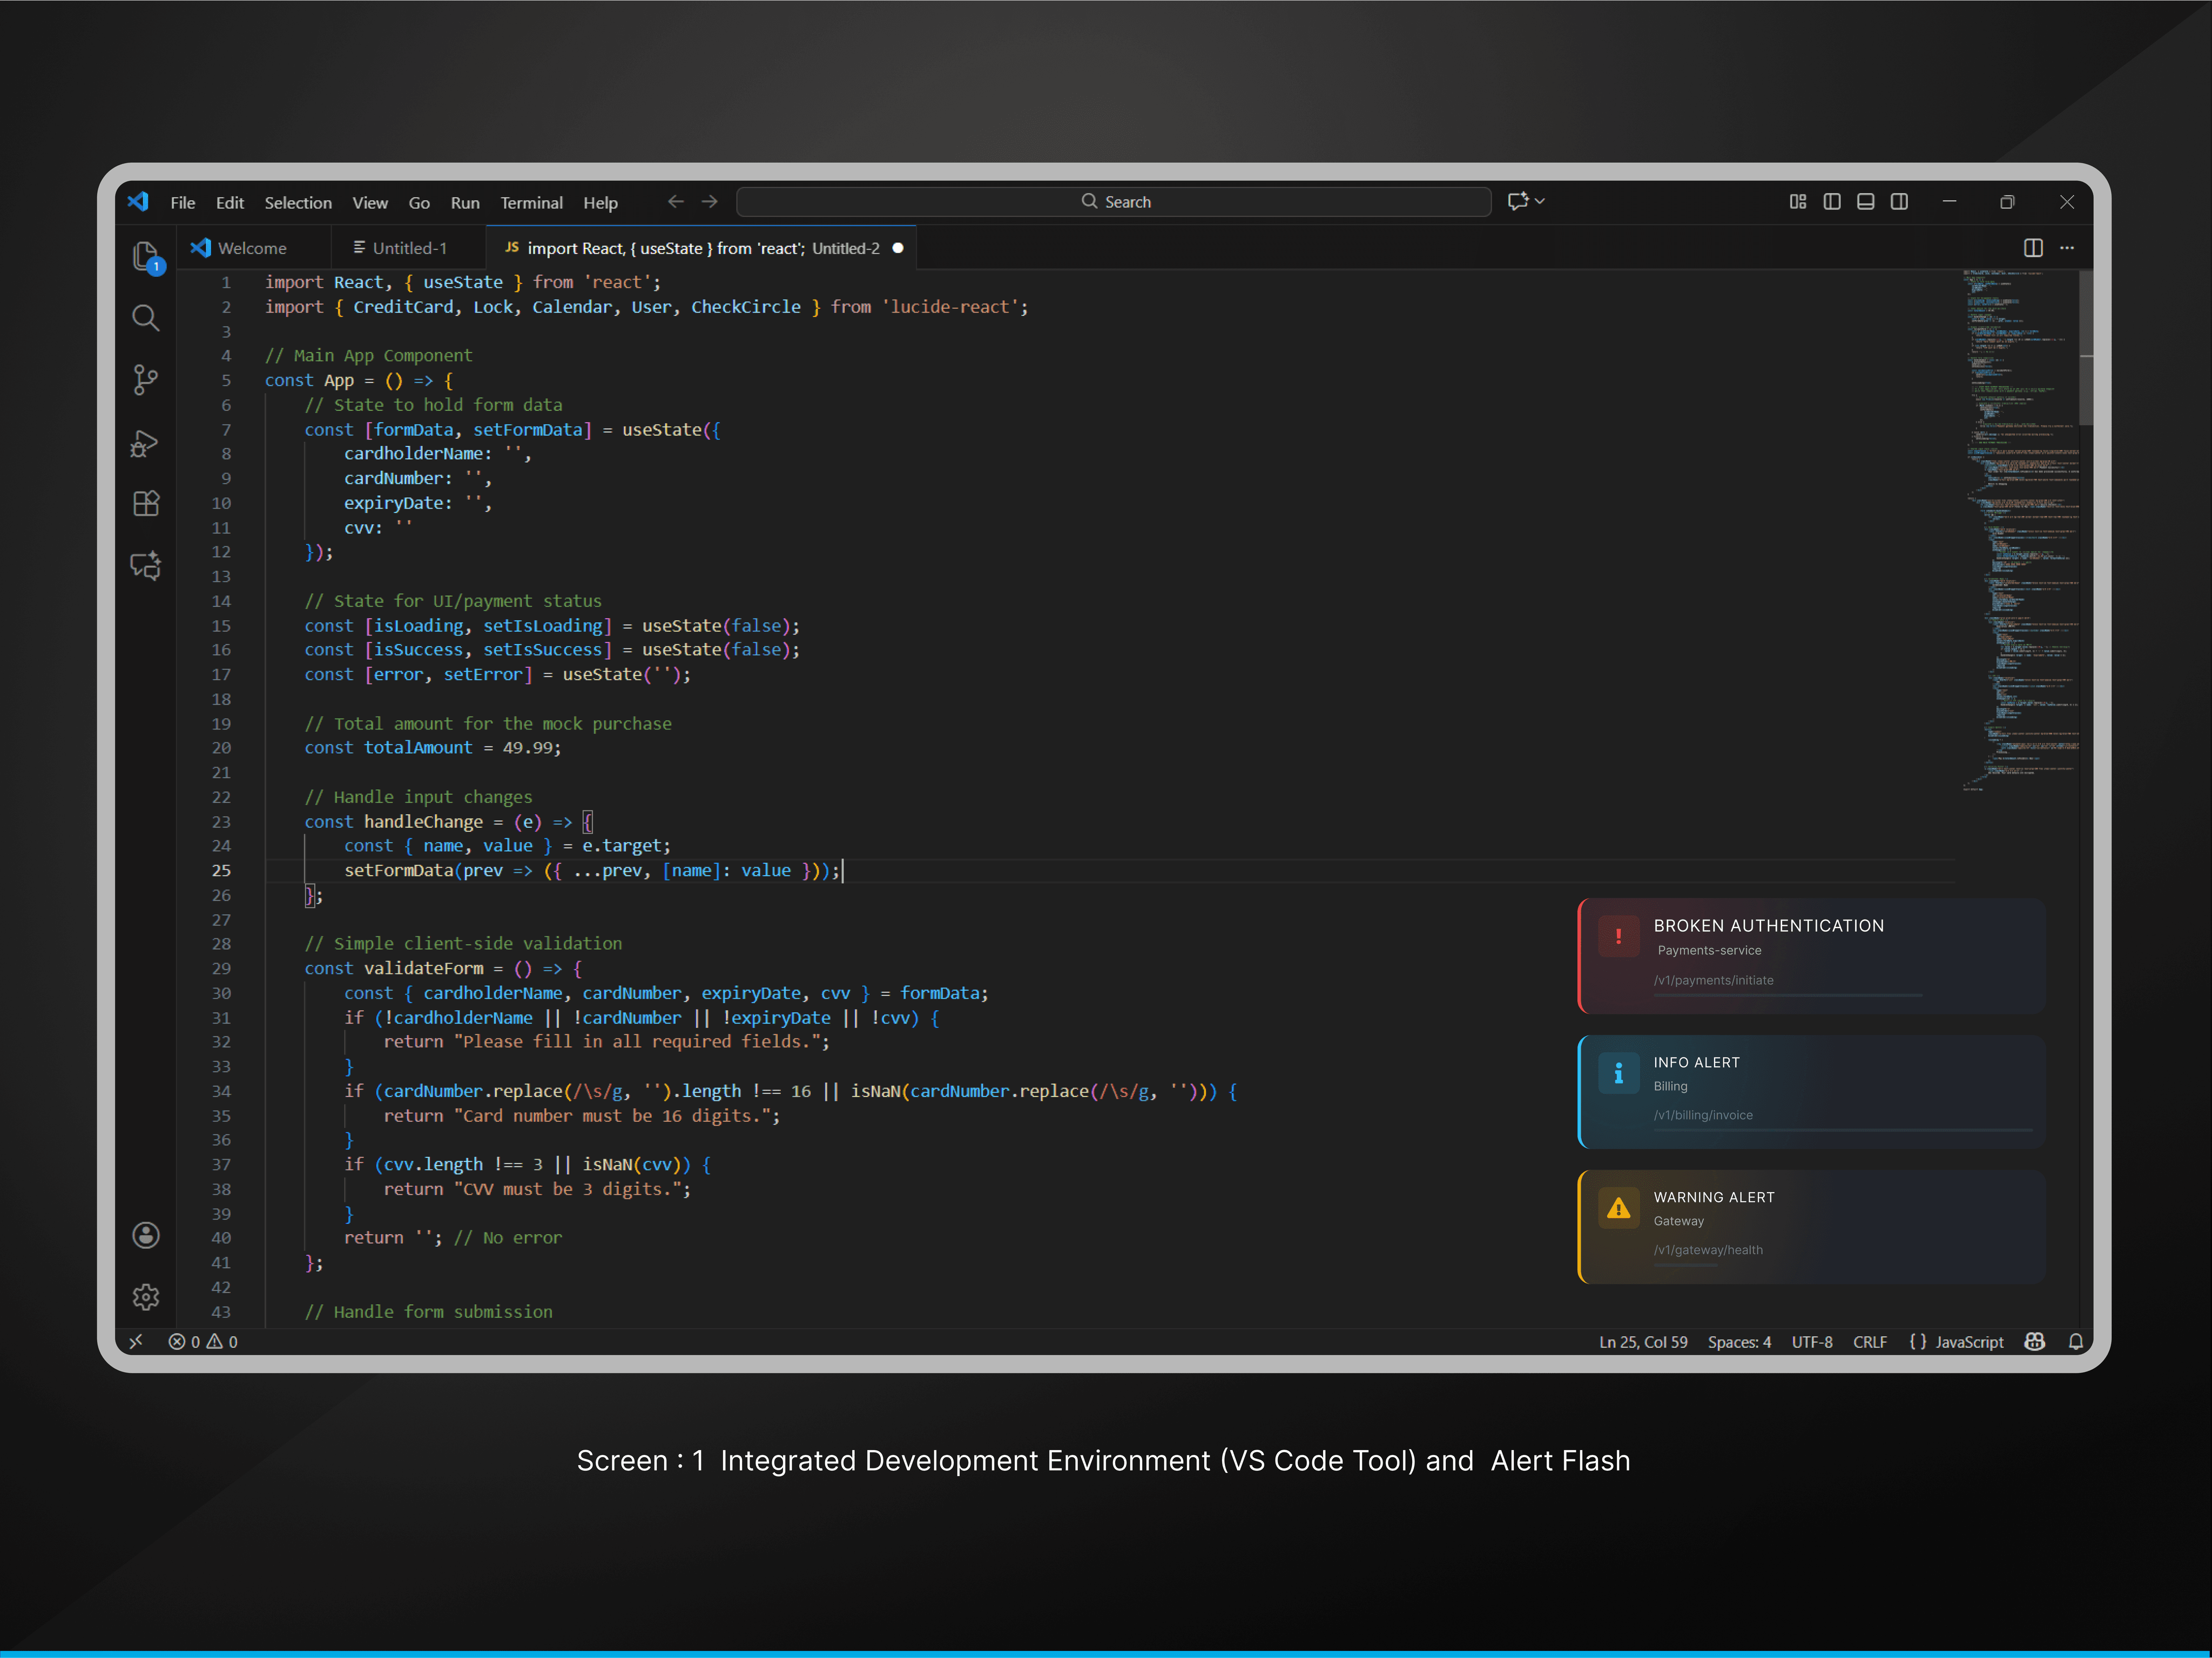Toggle the primary side bar layout button
This screenshot has height=1658, width=2212.
coord(1832,202)
